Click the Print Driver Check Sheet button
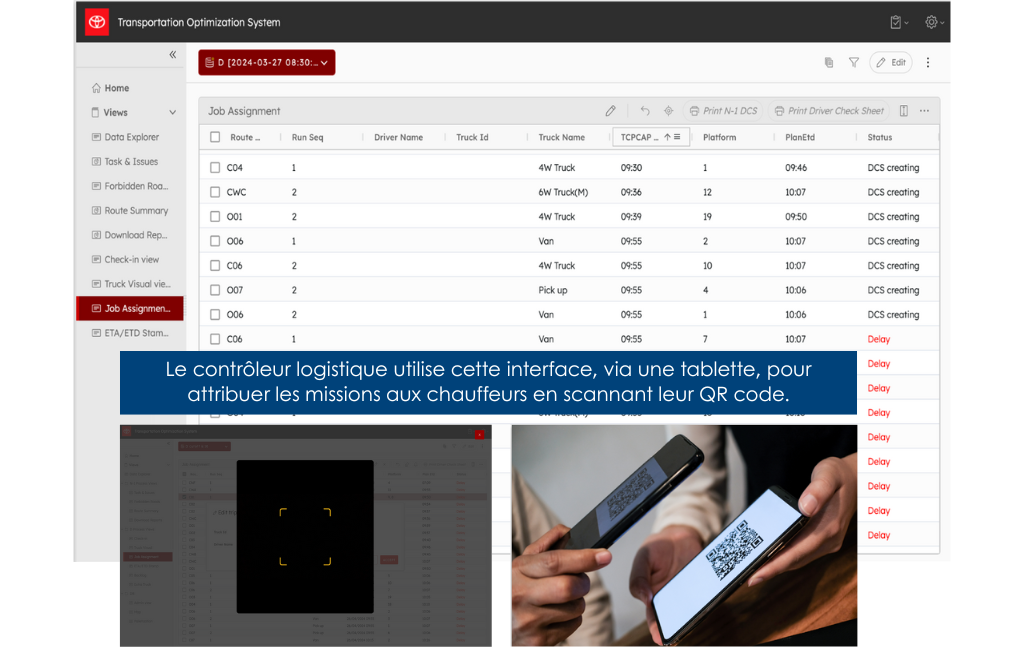Viewport: 1024px width, 647px height. click(x=829, y=111)
